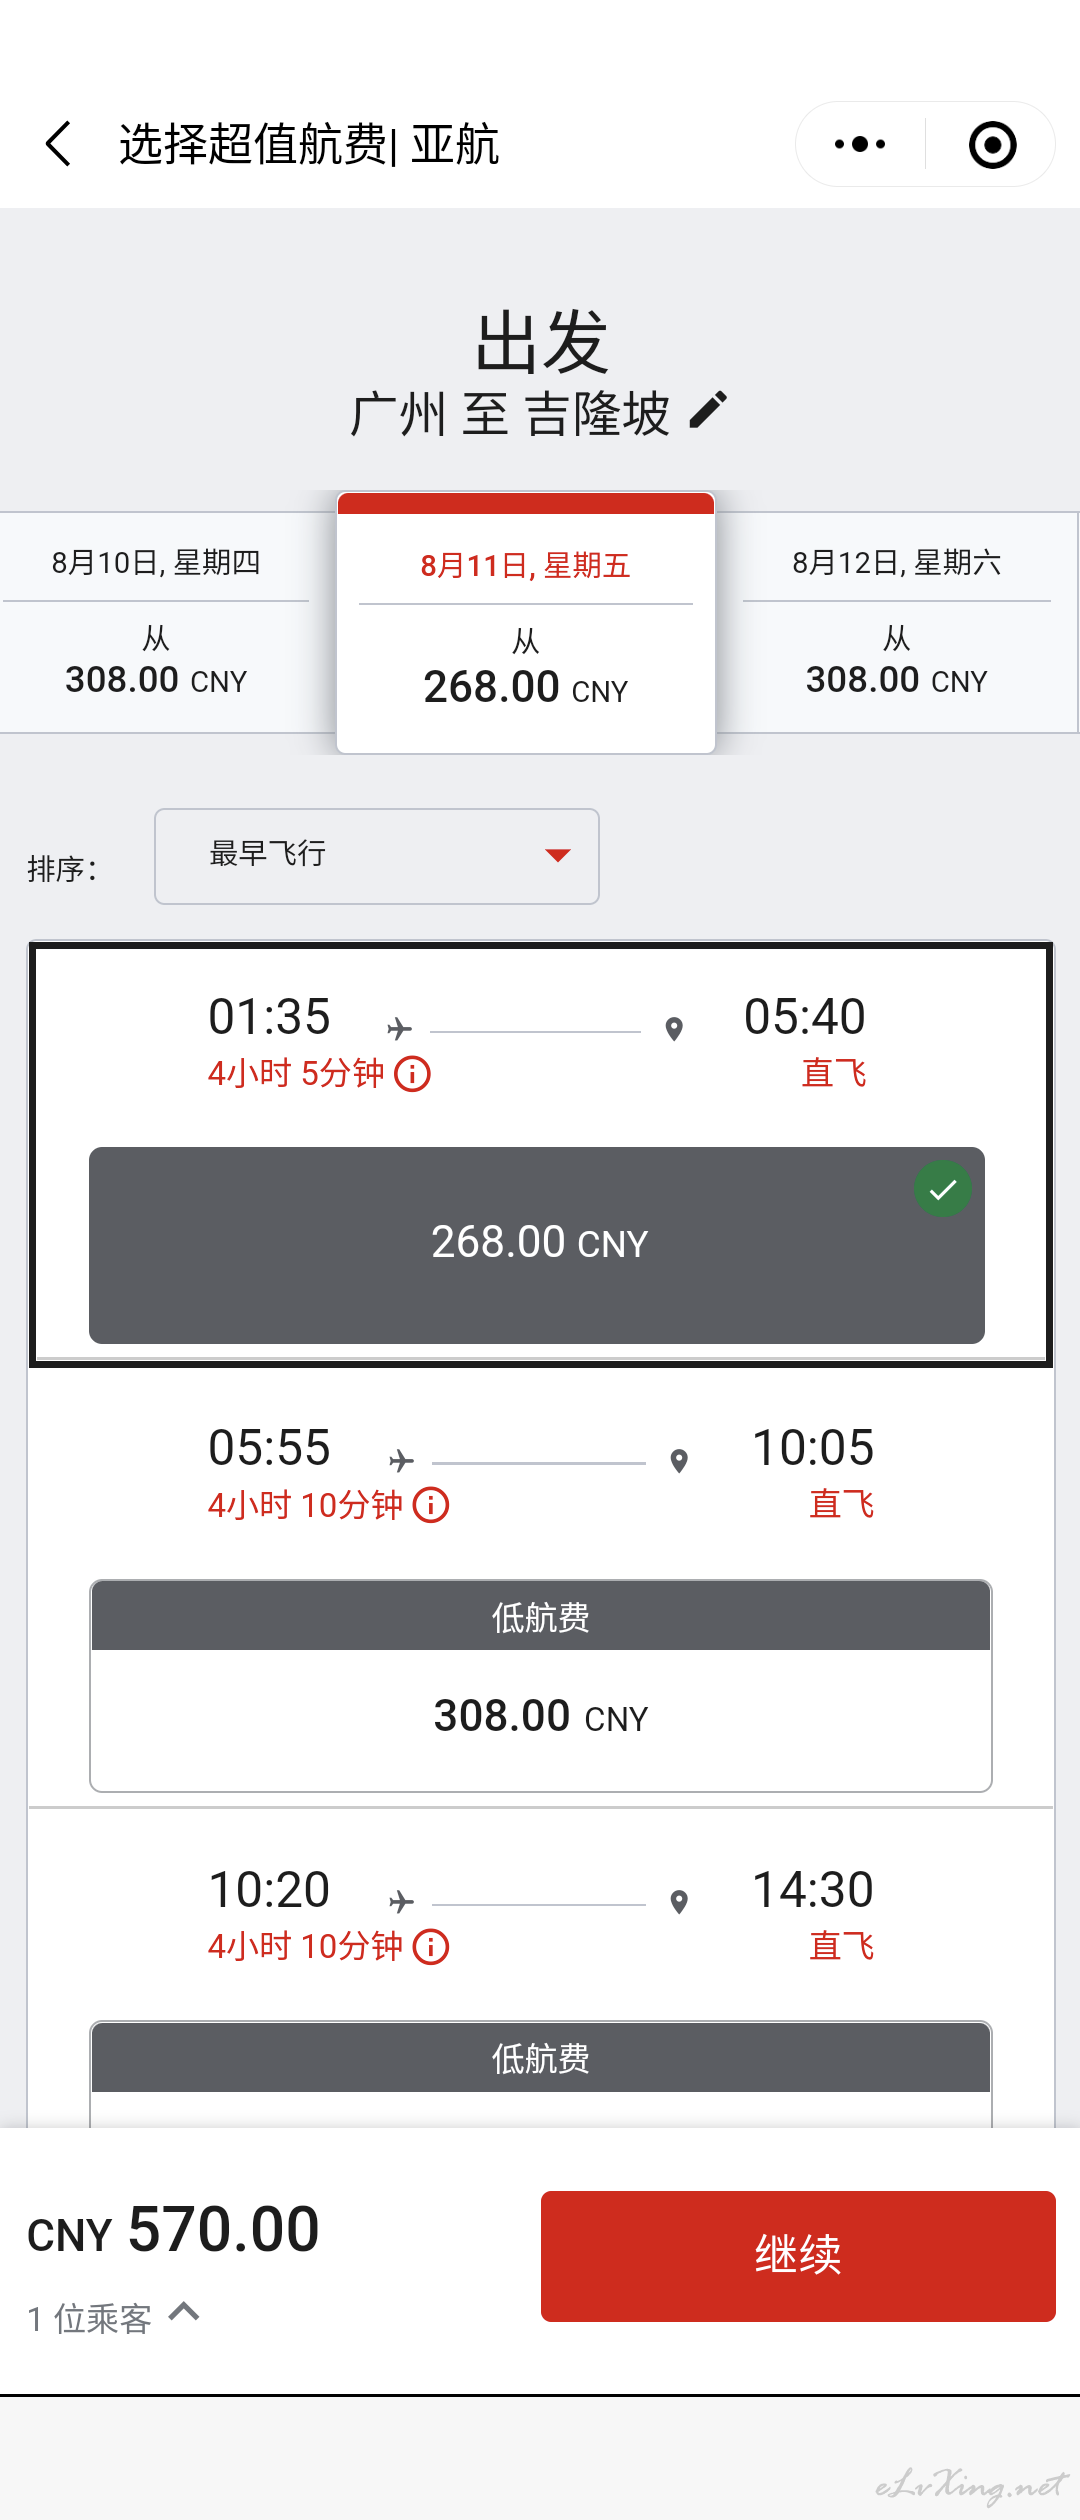Tap the 低航费 header of 10:20 flight
The width and height of the screenshot is (1080, 2520).
(541, 2058)
